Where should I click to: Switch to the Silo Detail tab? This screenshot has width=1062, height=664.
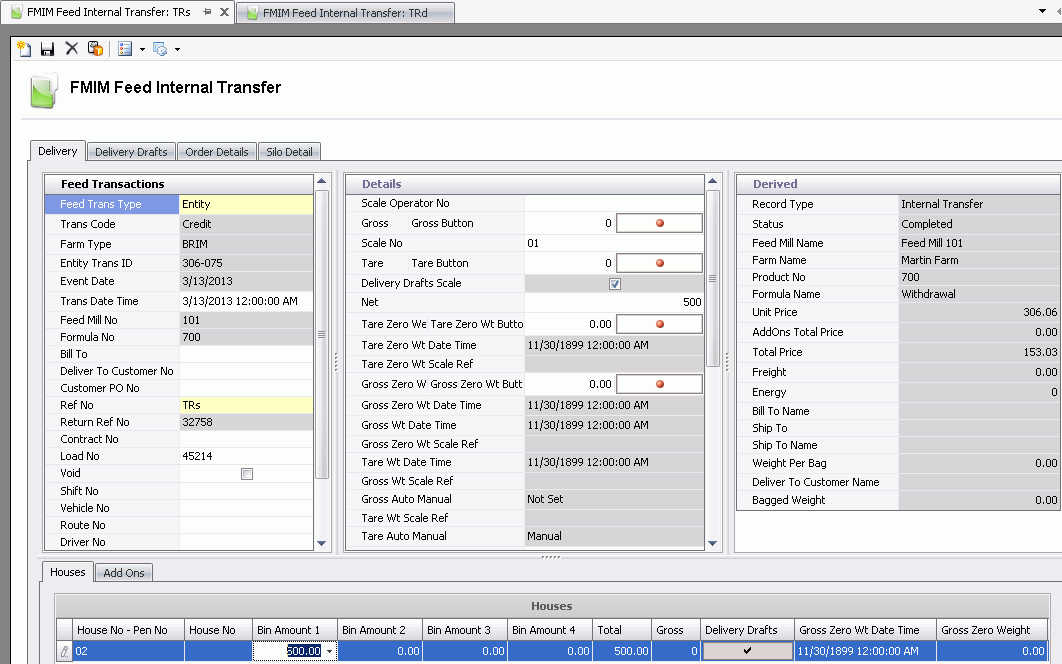click(289, 151)
